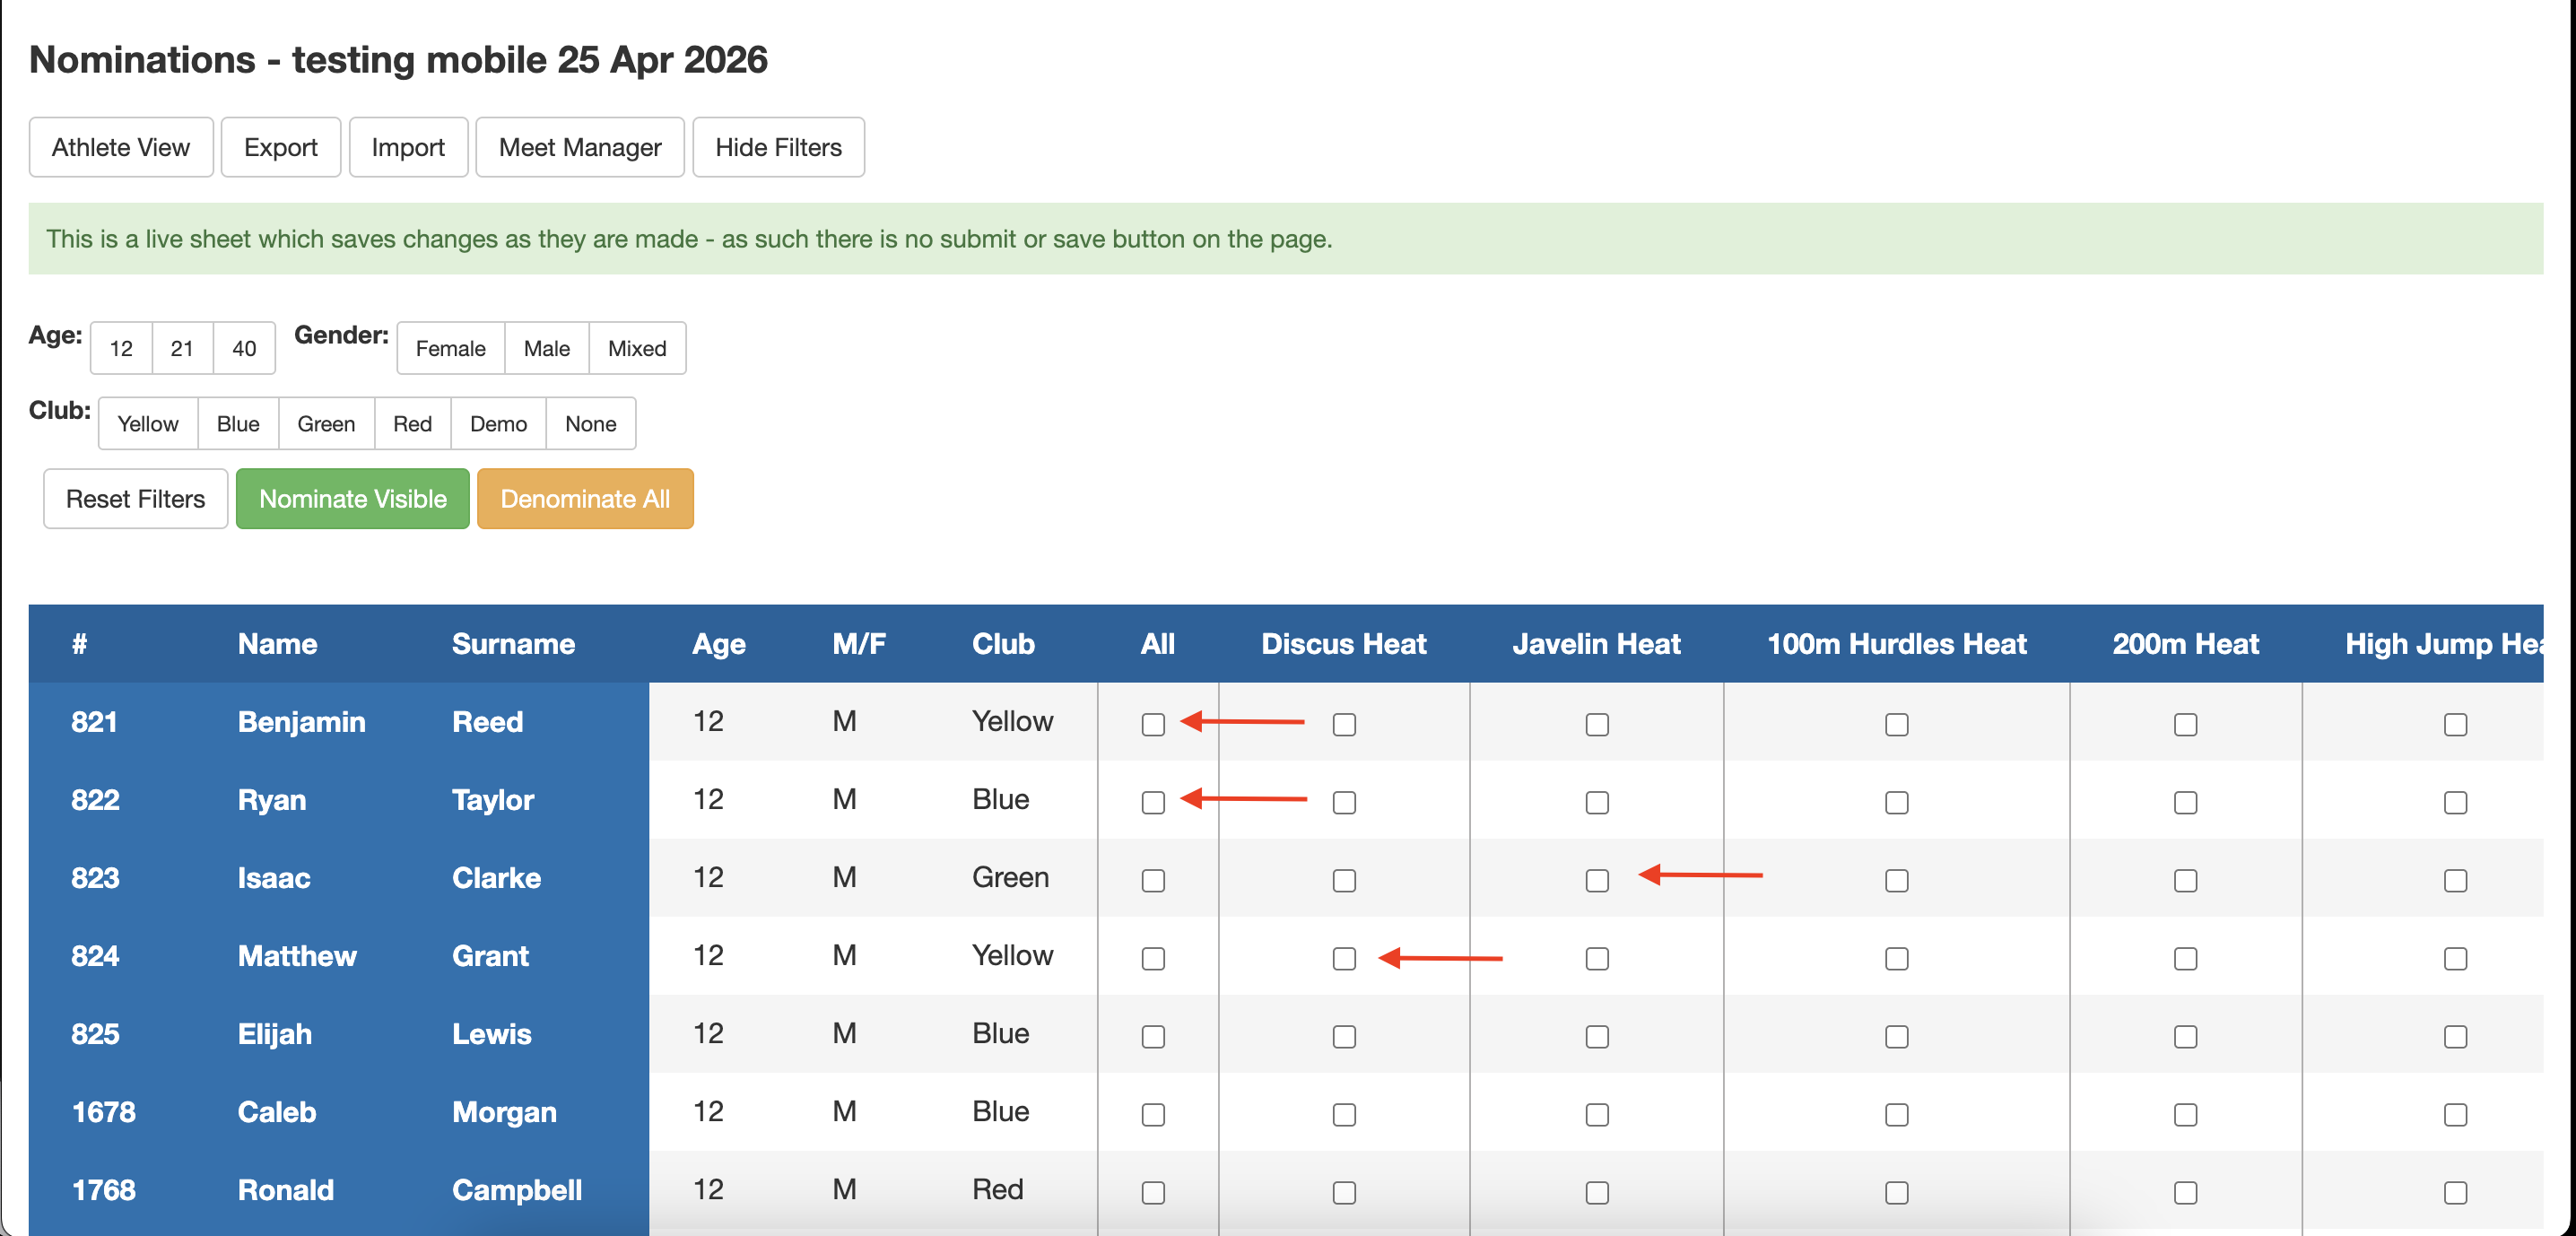Check All box for Caleb Morgan
Viewport: 2576px width, 1236px height.
point(1153,1114)
